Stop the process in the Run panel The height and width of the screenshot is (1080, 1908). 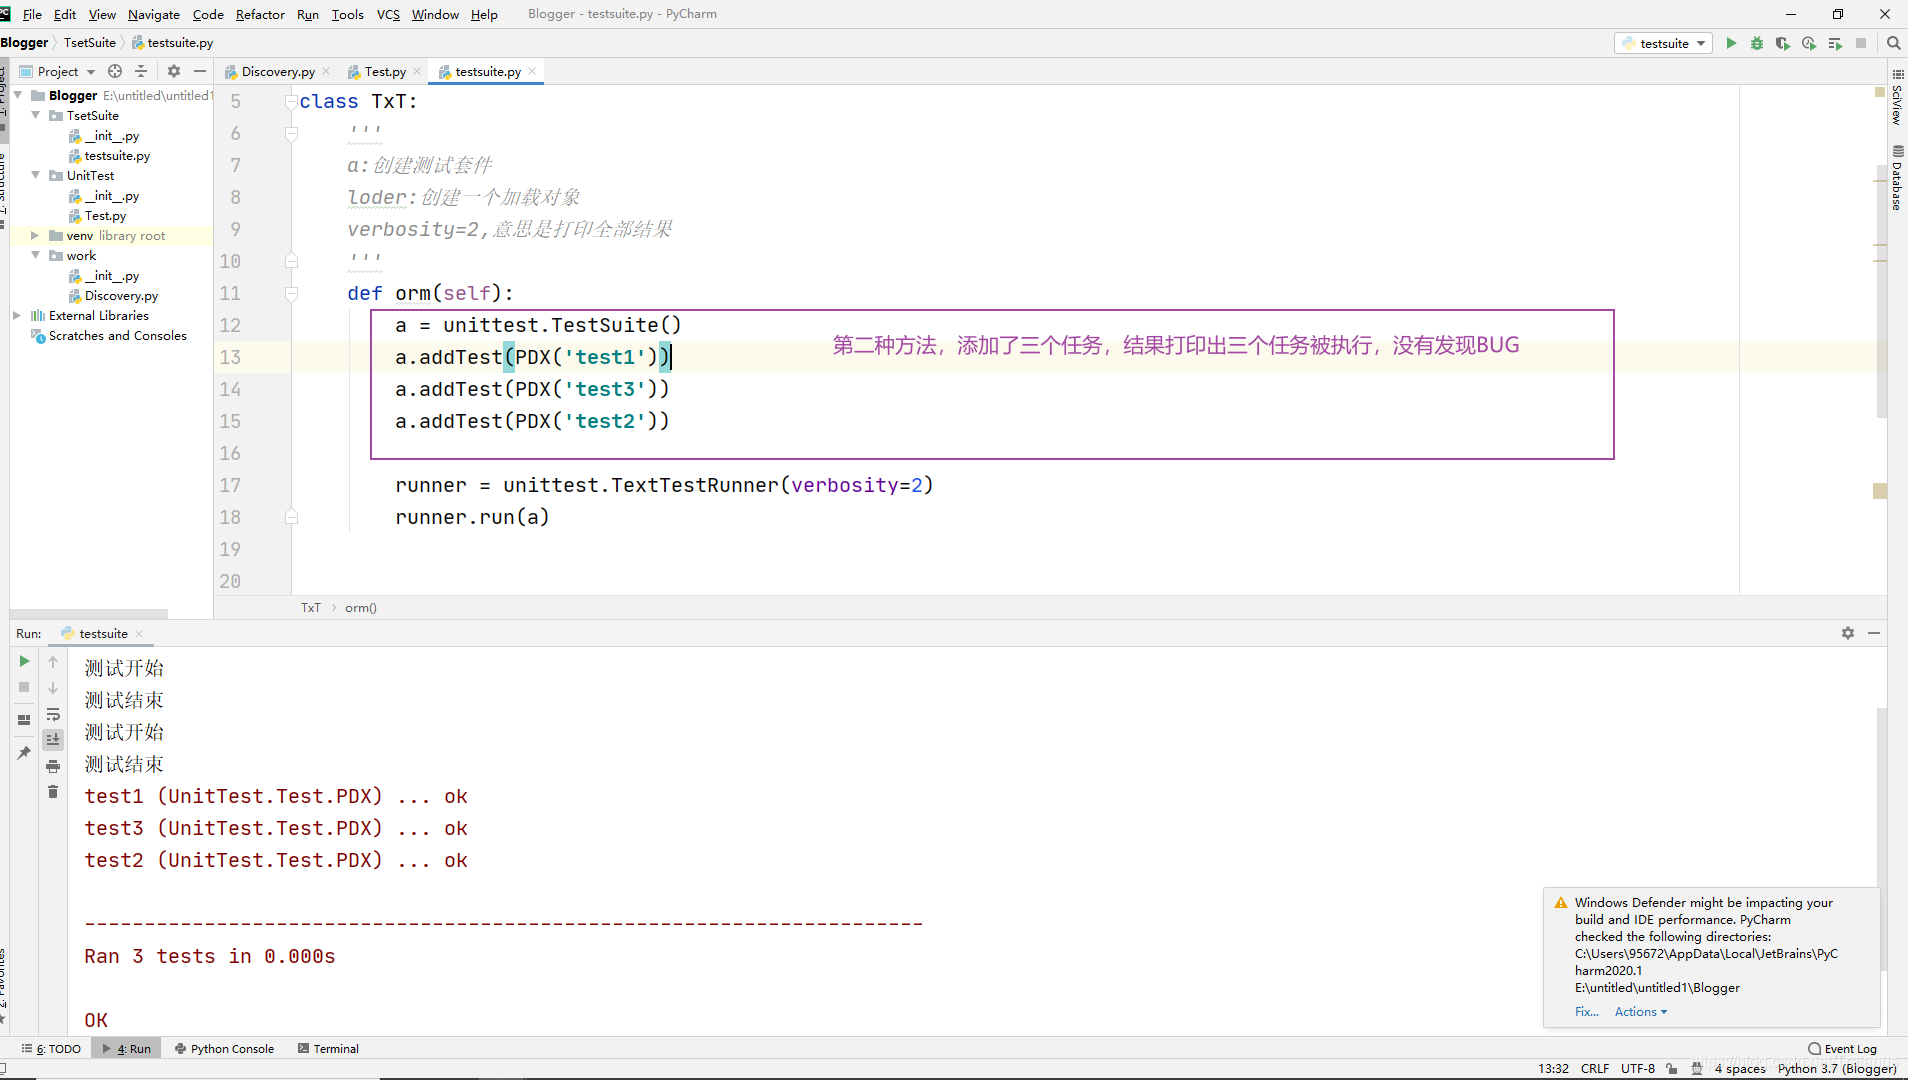point(24,687)
